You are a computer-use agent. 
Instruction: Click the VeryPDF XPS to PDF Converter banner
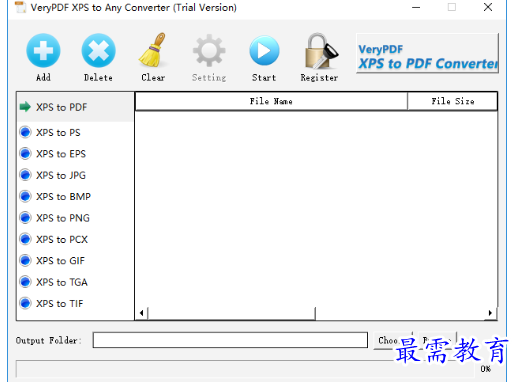coord(427,53)
